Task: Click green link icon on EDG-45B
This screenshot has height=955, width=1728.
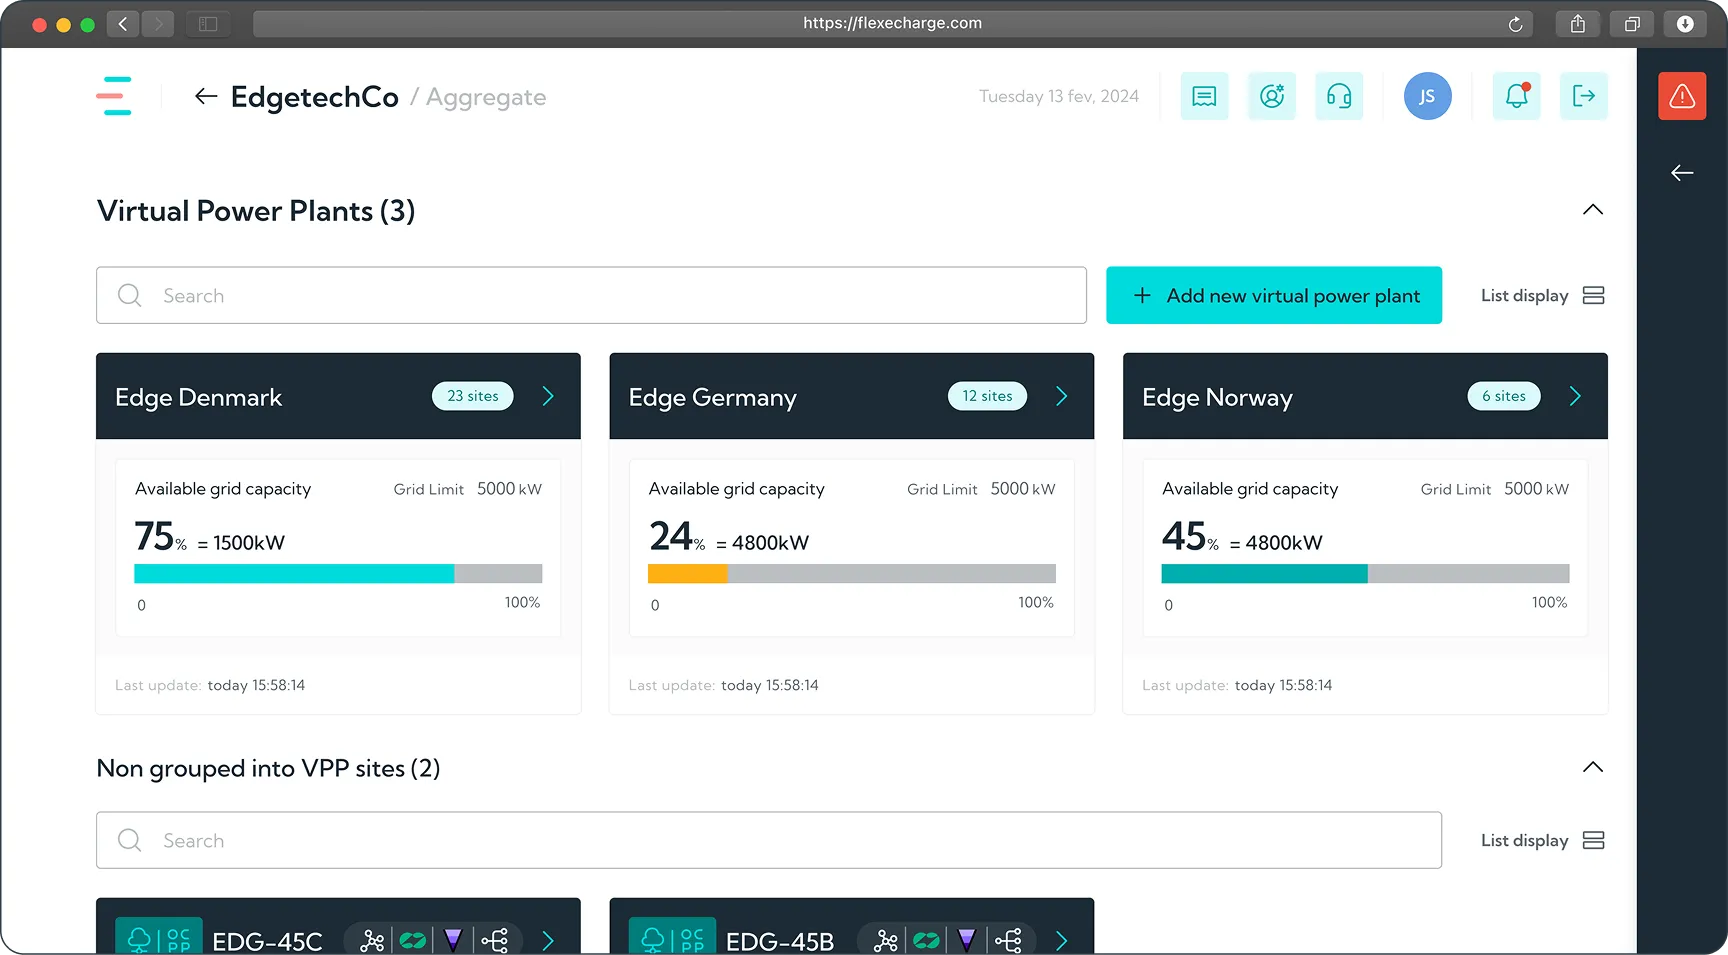Action: (927, 941)
